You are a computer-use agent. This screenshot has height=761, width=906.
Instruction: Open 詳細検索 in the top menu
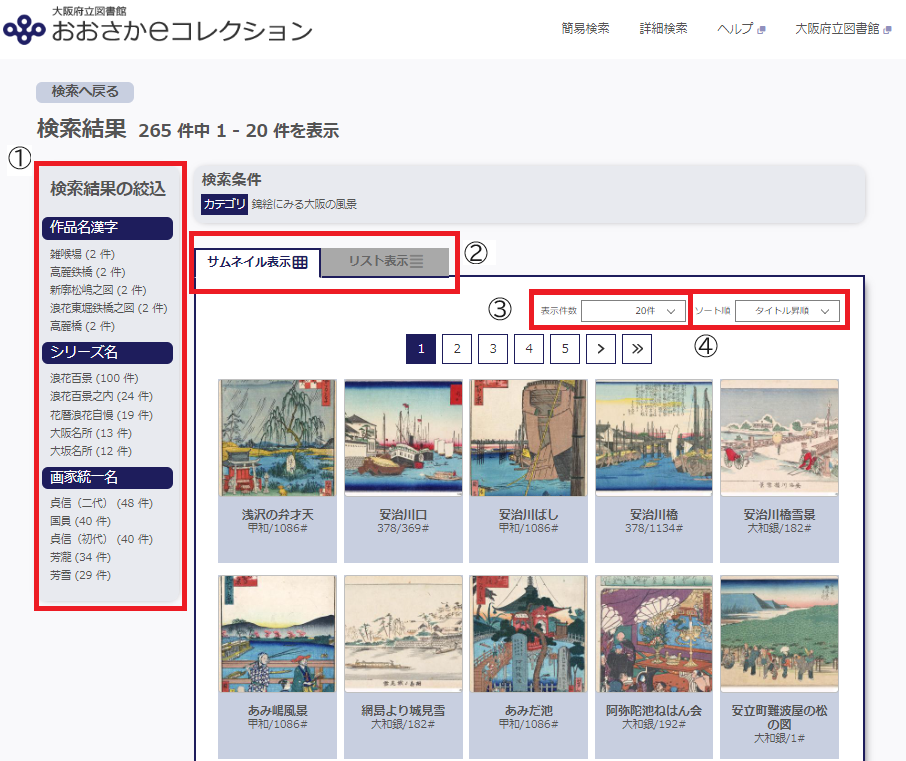coord(663,28)
